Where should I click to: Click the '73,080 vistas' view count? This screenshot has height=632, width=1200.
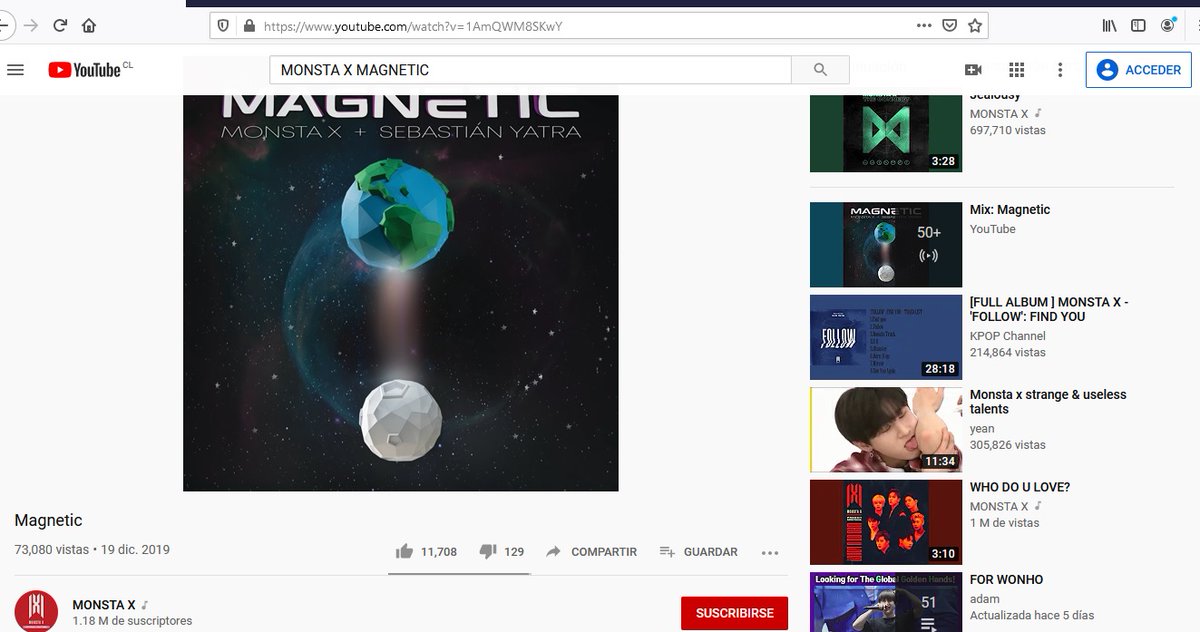51,550
